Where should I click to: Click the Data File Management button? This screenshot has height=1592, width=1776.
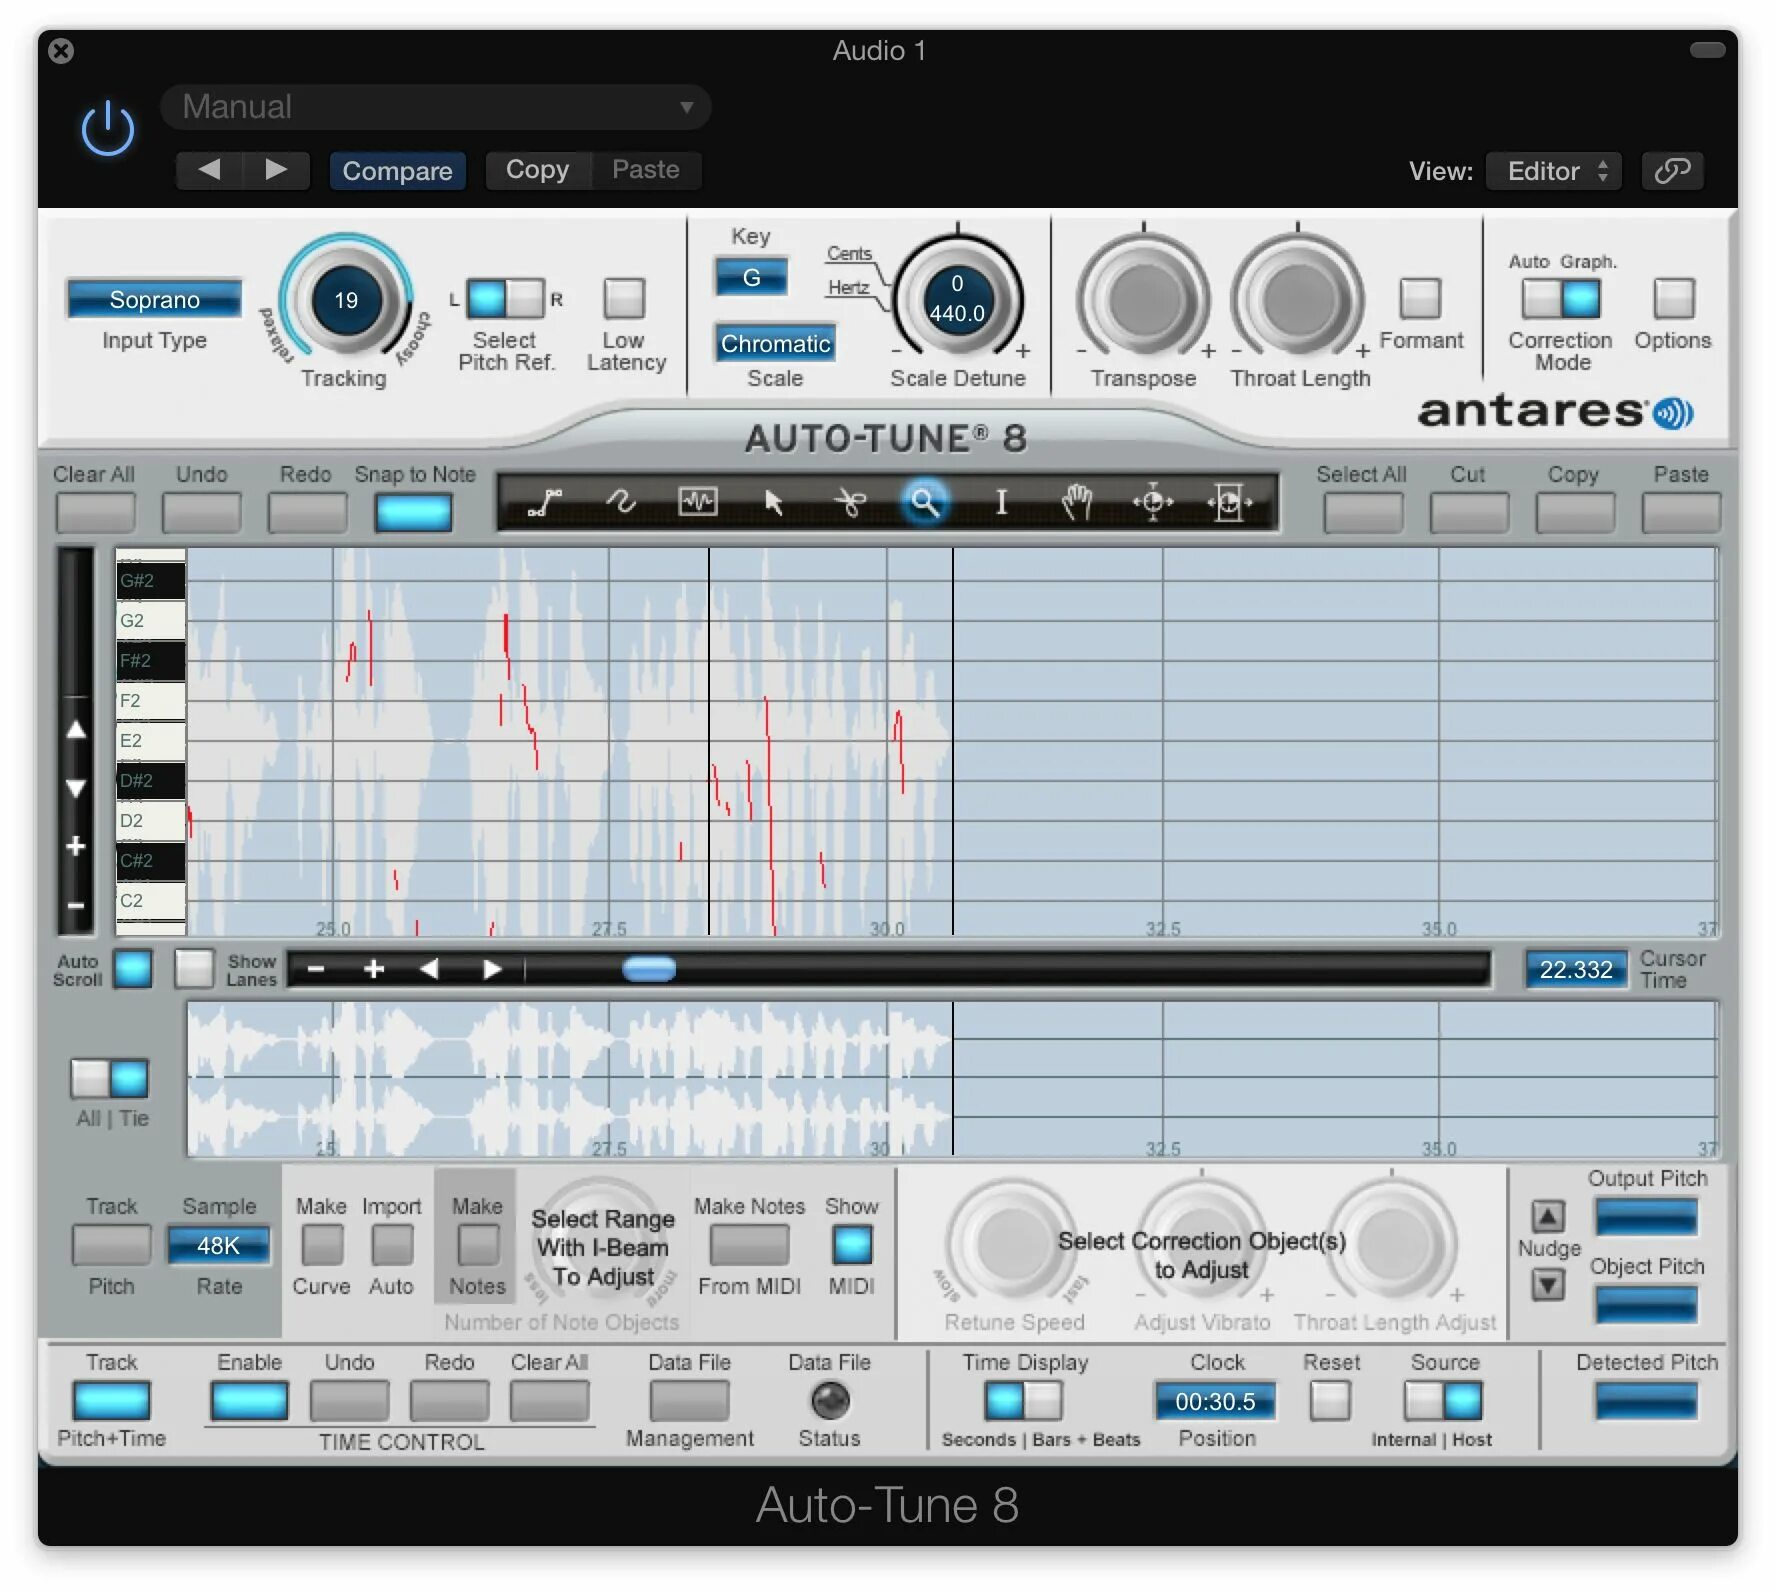click(x=689, y=1400)
